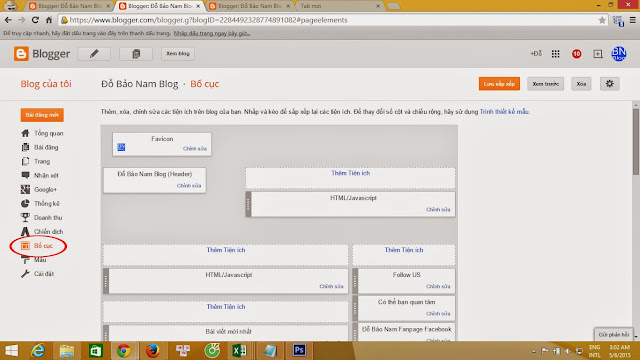Edit the header-area HTML/Javascript widget

point(438,209)
